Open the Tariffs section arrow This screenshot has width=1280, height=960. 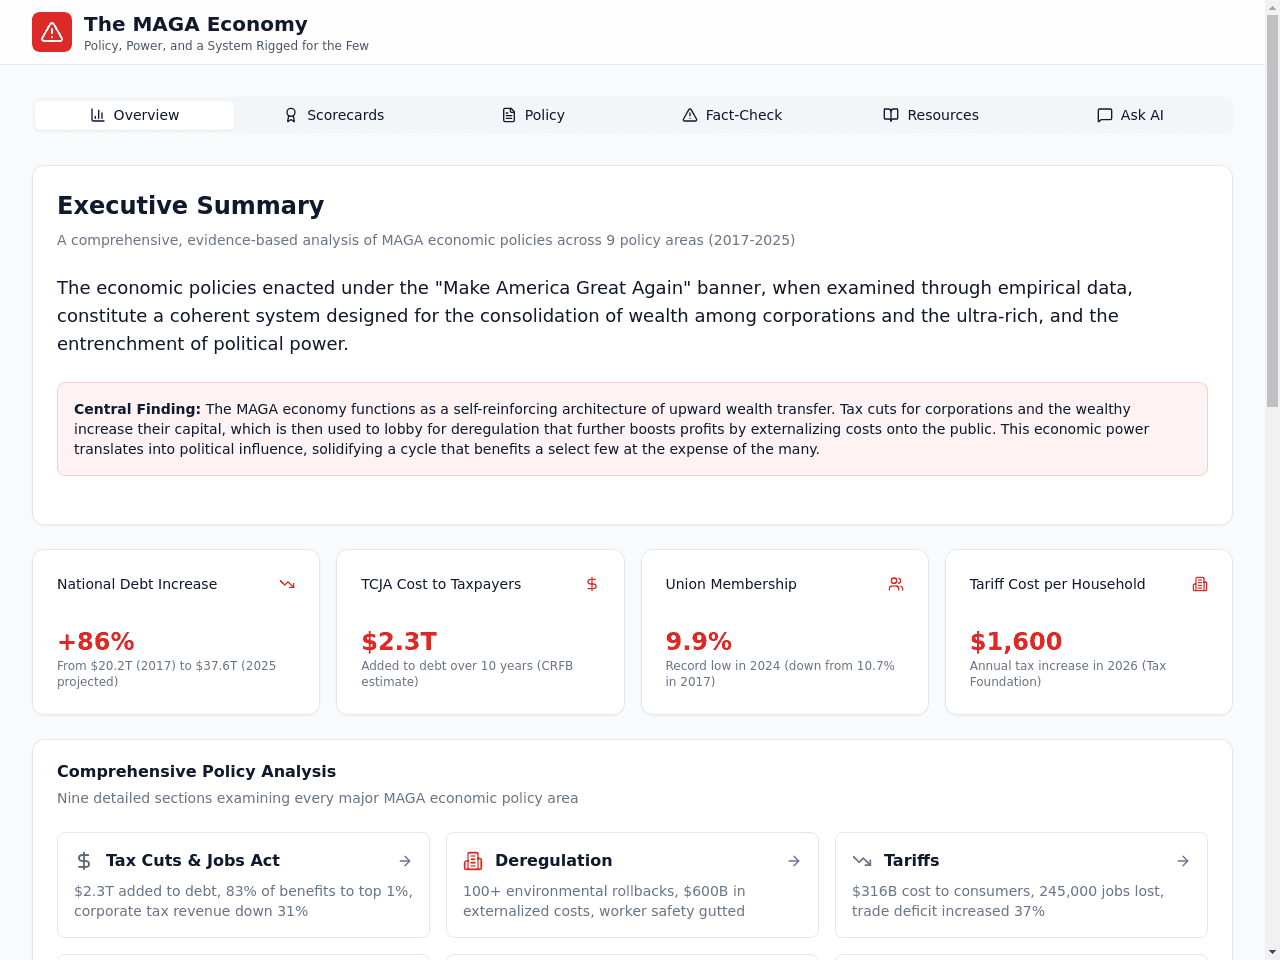[1183, 861]
